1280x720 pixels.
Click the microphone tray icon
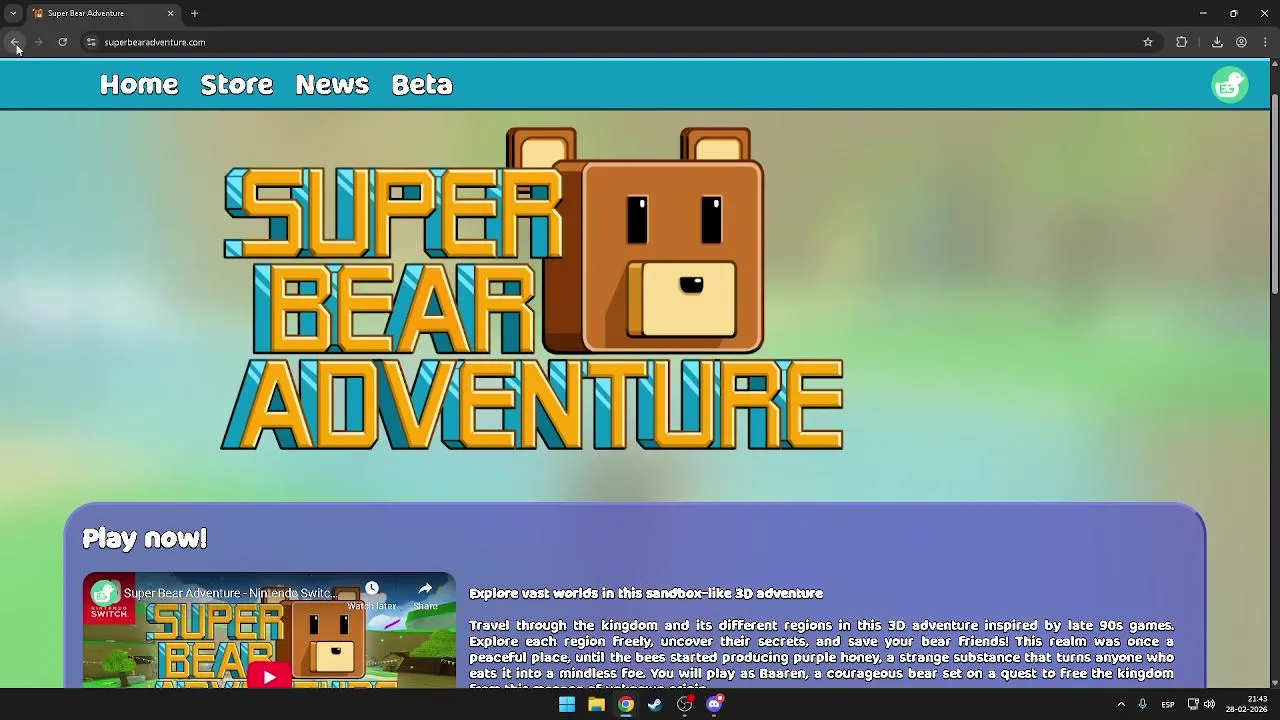(x=1142, y=704)
